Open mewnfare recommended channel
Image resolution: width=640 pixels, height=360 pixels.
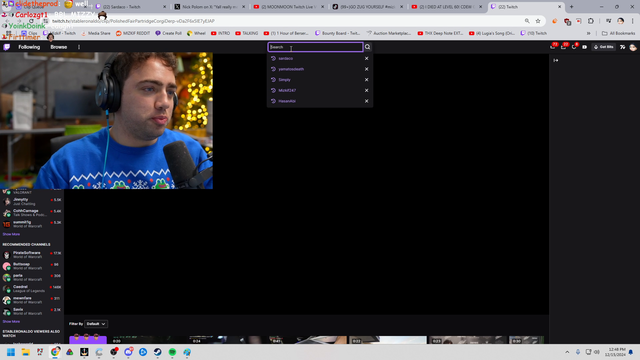[x=32, y=300]
